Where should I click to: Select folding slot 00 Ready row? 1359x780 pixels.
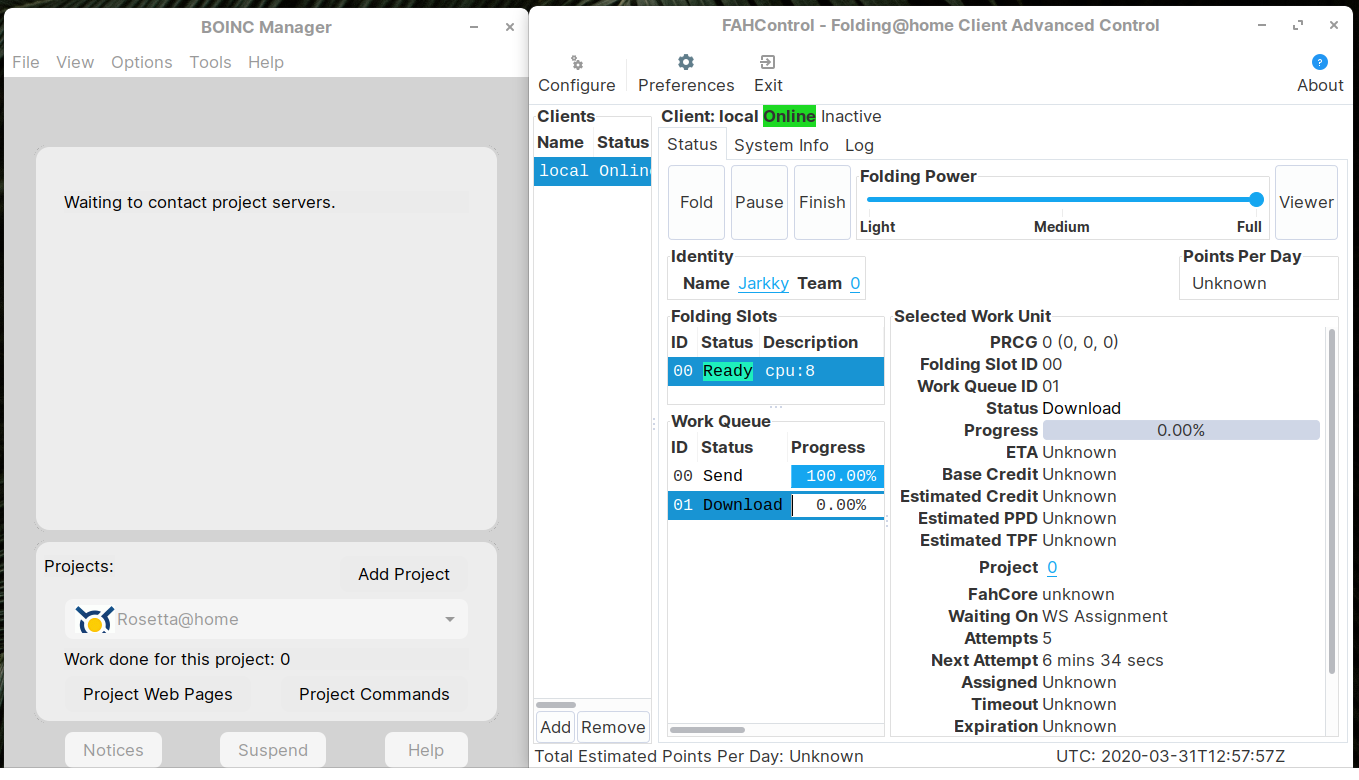click(x=776, y=371)
